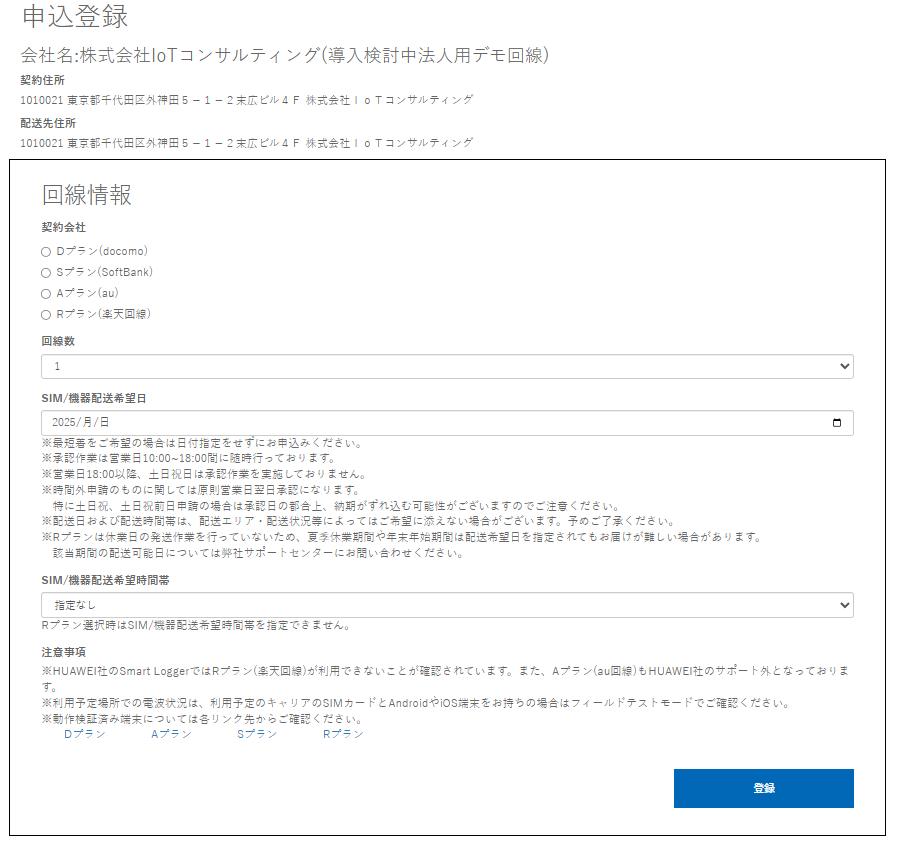The width and height of the screenshot is (902, 842).
Task: Click the 契約住所 label
Action: tap(43, 81)
